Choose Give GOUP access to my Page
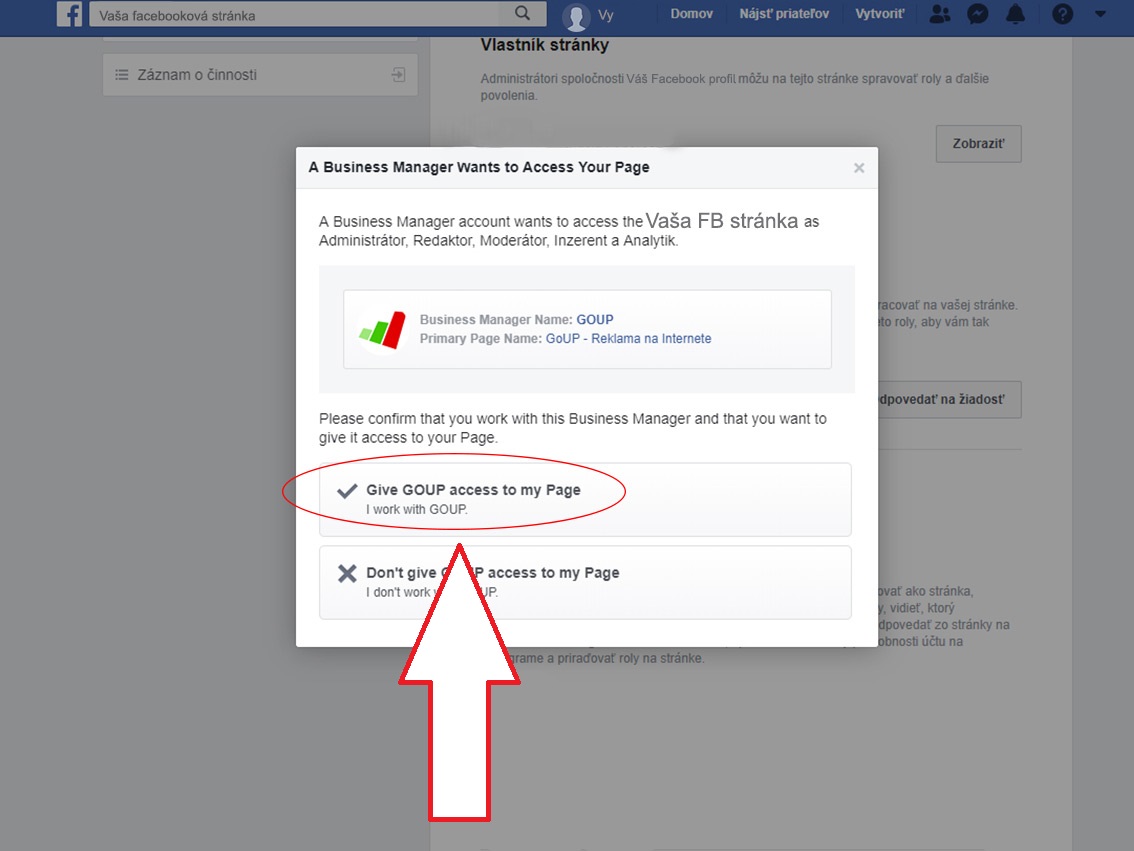The height and width of the screenshot is (851, 1134). pos(585,499)
